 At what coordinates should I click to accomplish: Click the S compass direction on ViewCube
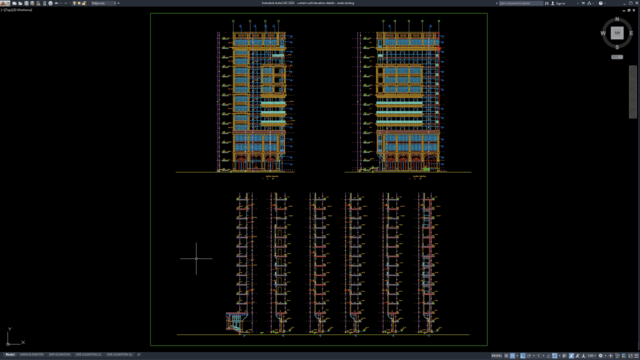pos(617,47)
